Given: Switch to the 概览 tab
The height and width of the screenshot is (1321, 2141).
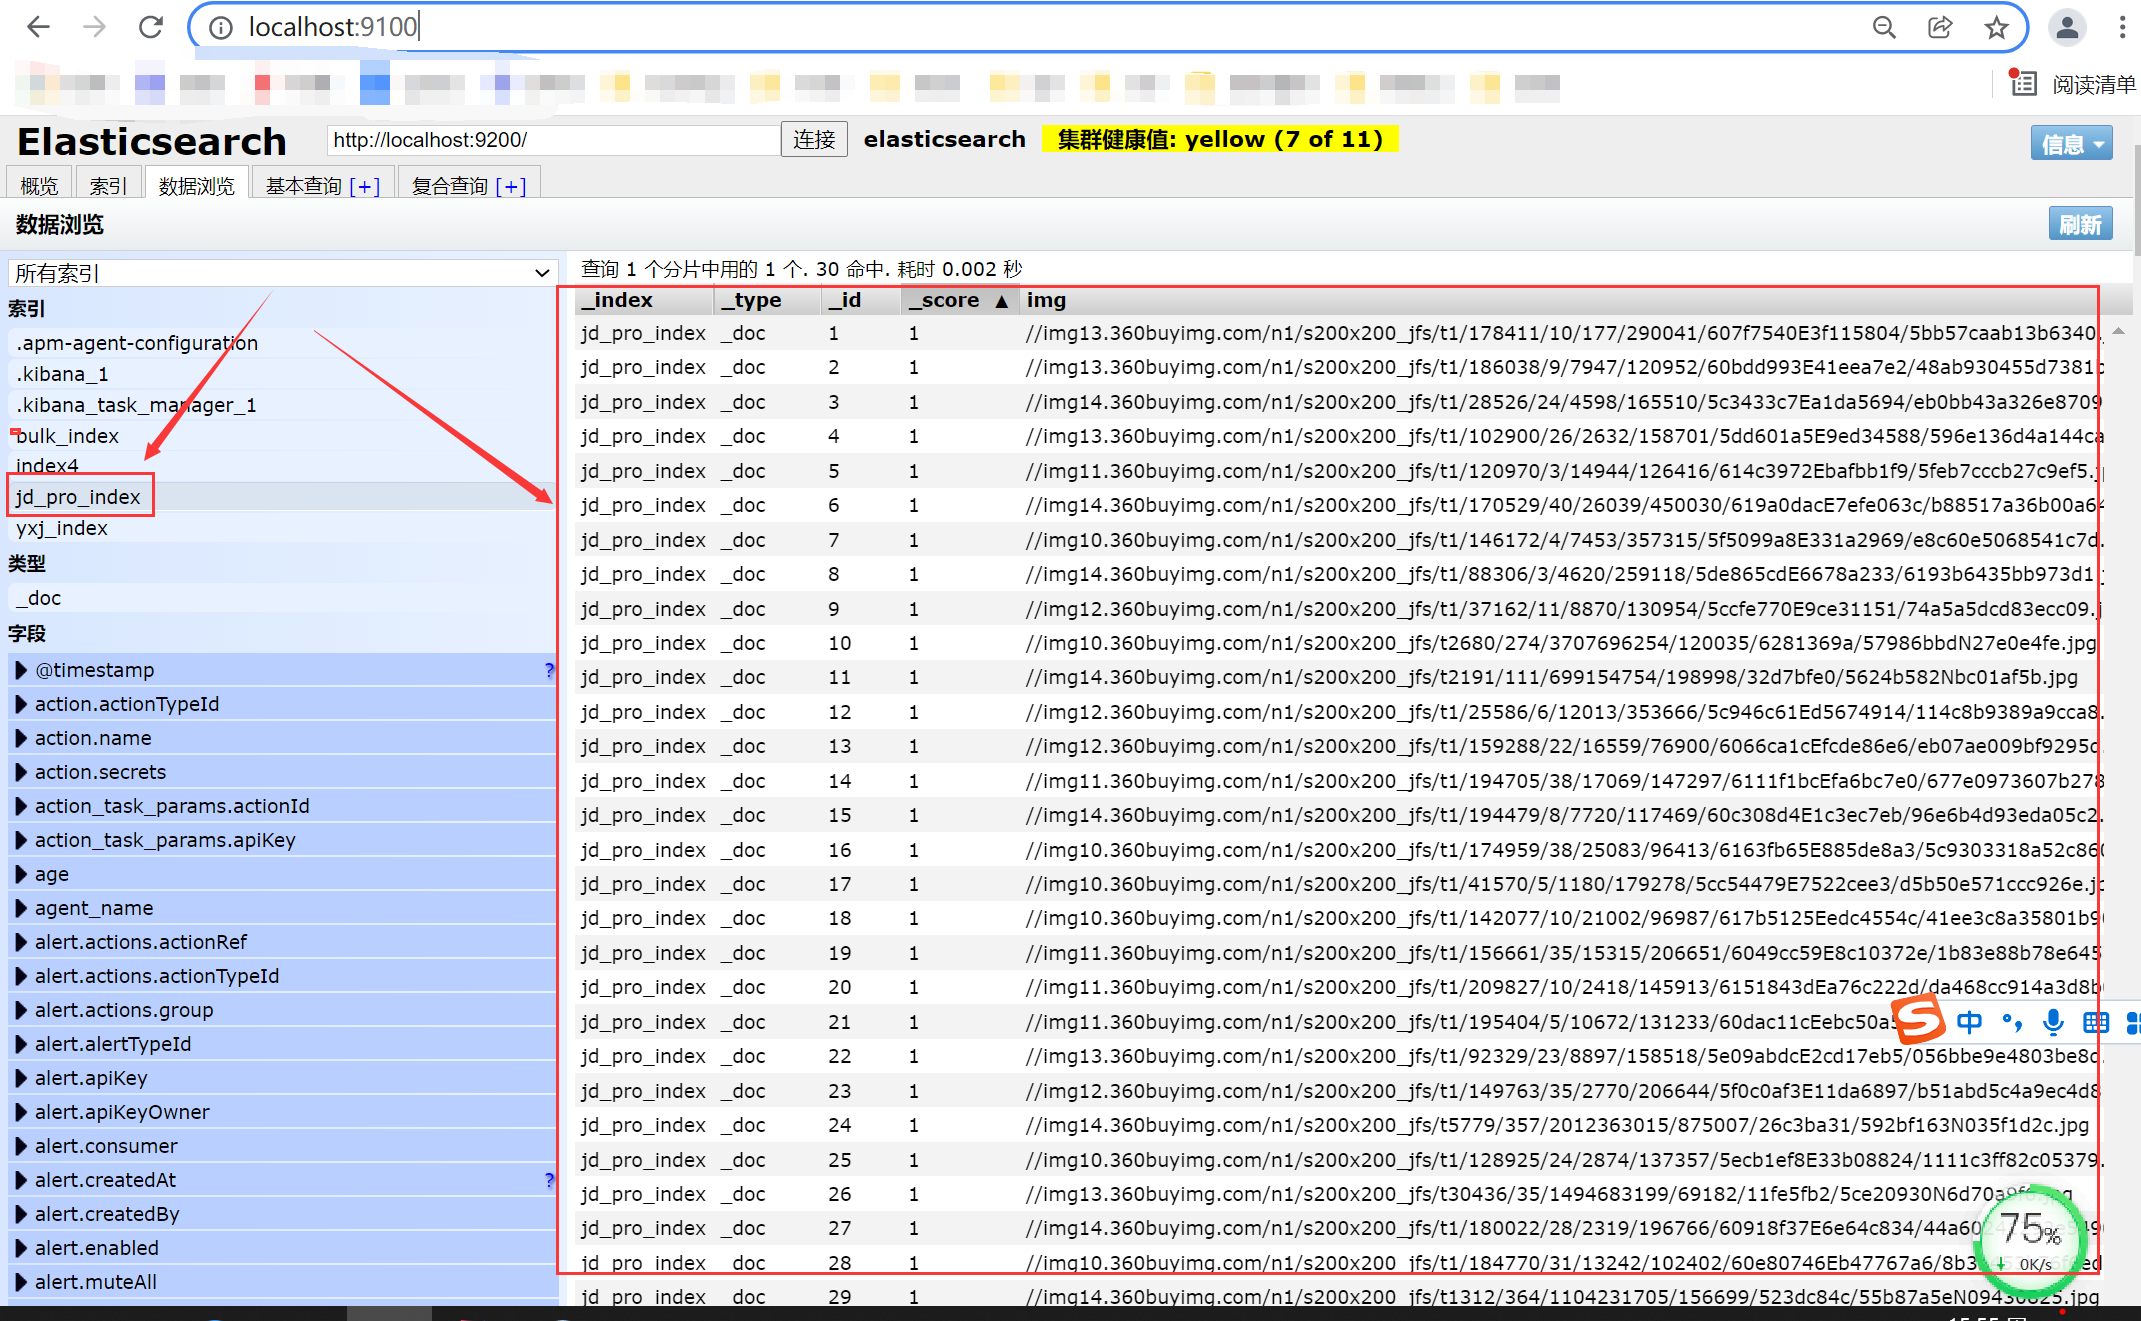Looking at the screenshot, I should tap(39, 185).
